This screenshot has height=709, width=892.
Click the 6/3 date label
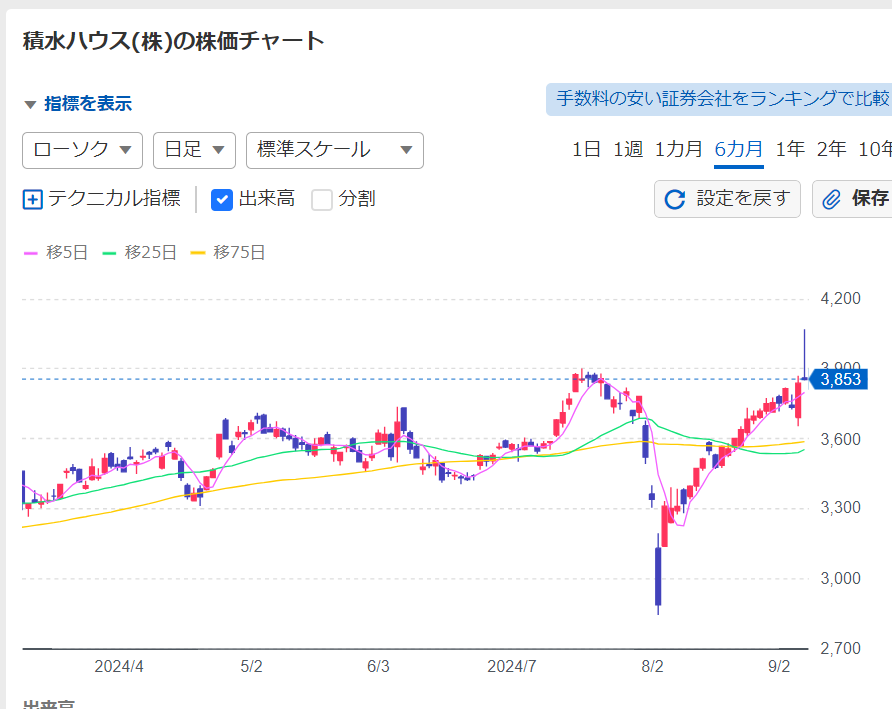(378, 666)
